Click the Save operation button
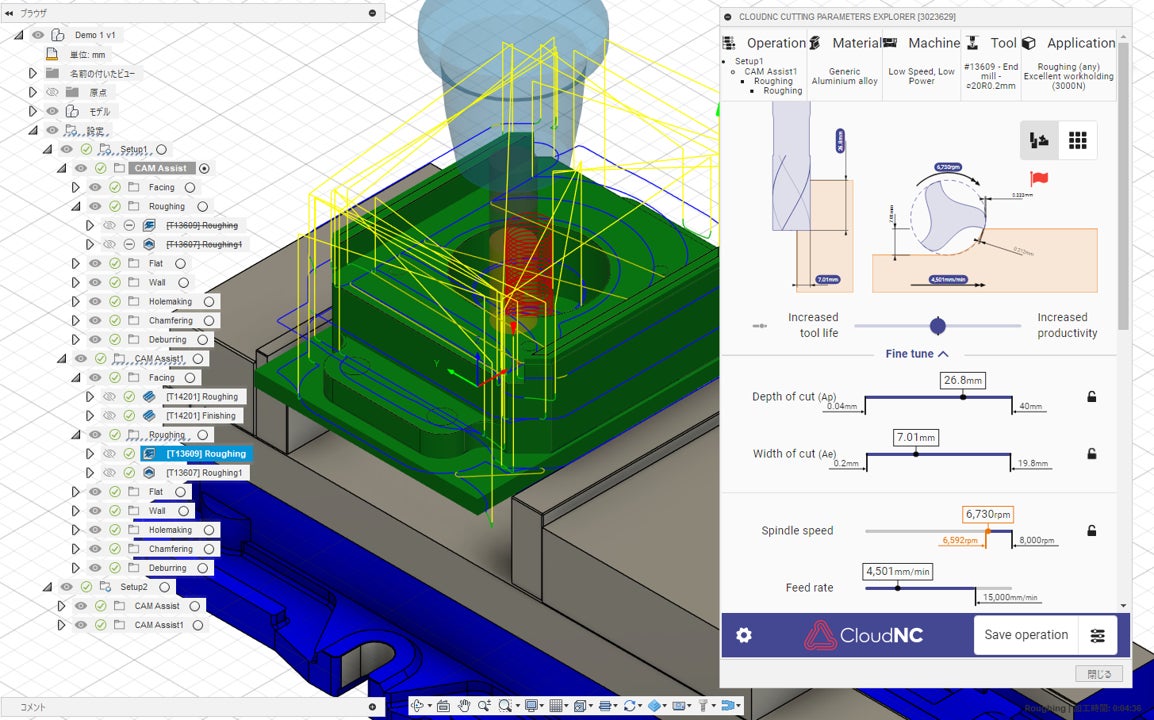 pos(1025,635)
